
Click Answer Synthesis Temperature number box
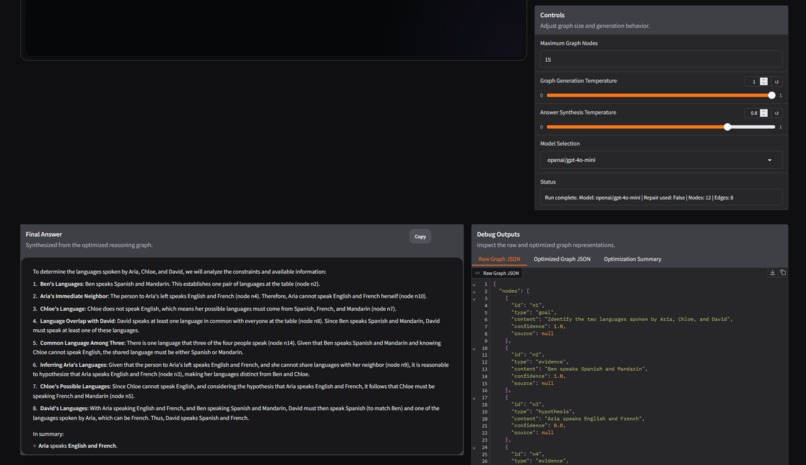click(752, 113)
